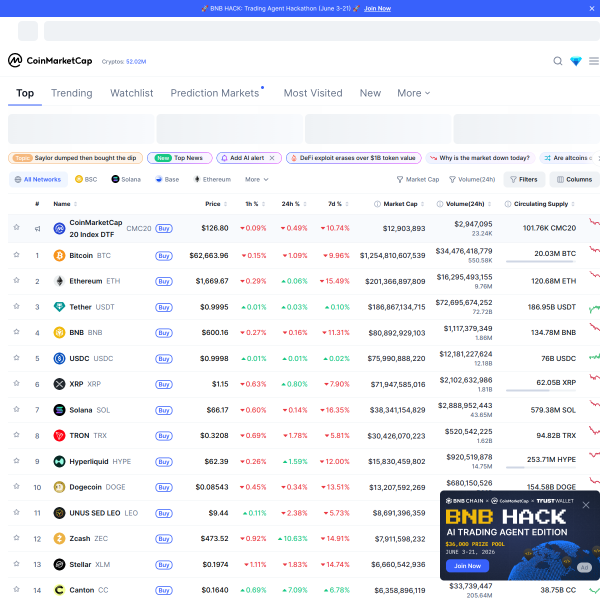The image size is (600, 600).
Task: Open the Volume(24h) filter
Action: click(x=472, y=179)
